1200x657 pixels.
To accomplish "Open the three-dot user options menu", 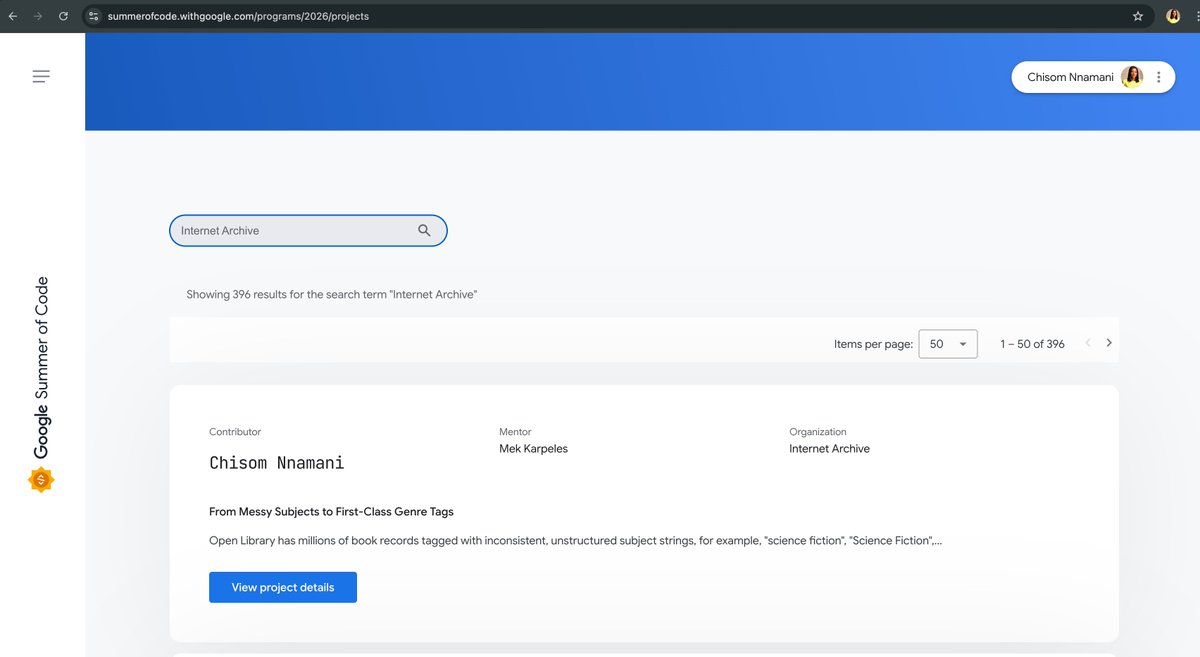I will (x=1158, y=77).
